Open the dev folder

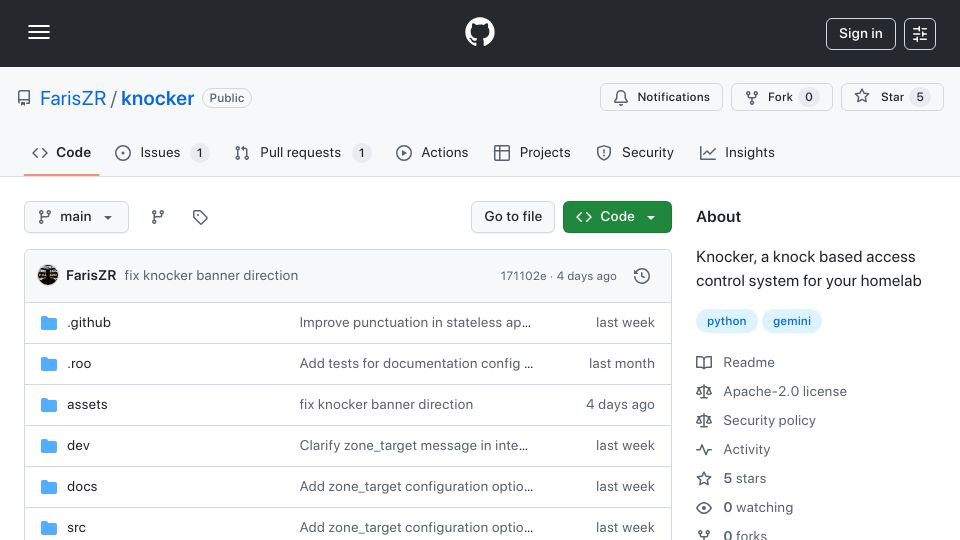coord(78,446)
